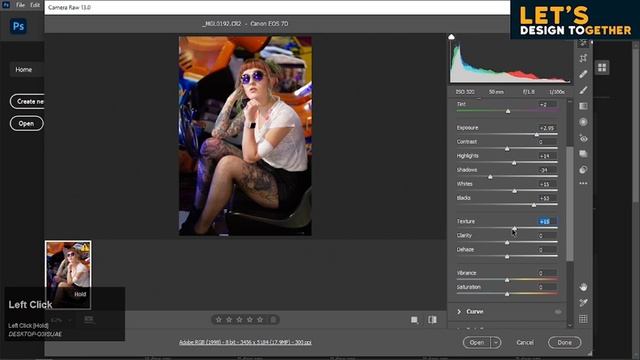Click Done in Camera Raw
The height and width of the screenshot is (360, 640).
(x=564, y=343)
